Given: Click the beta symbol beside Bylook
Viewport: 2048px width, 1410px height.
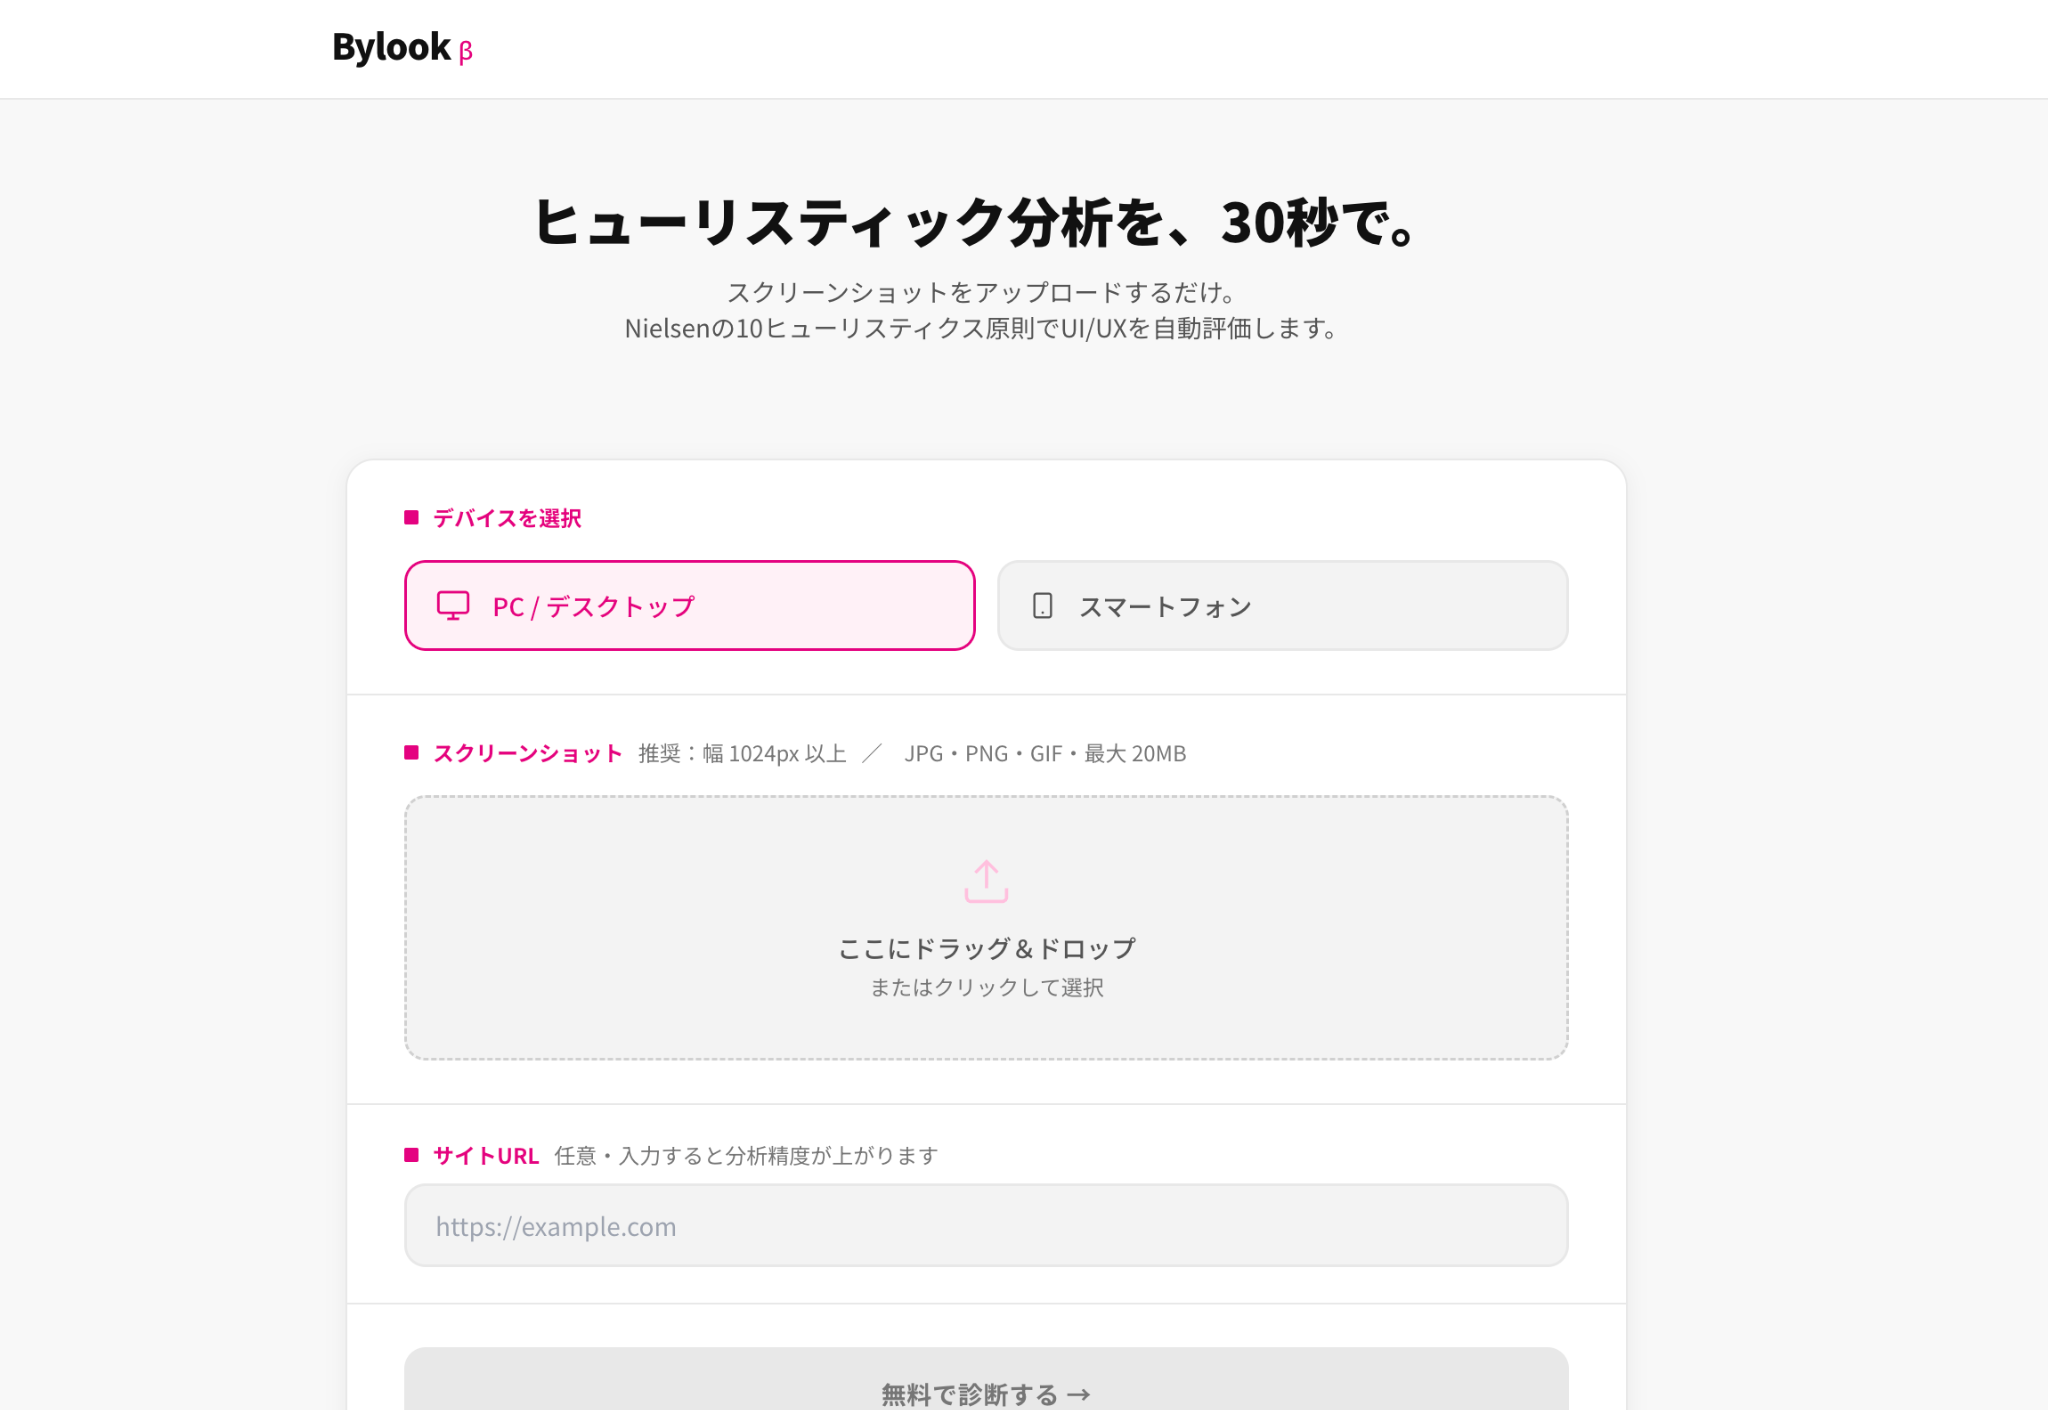Looking at the screenshot, I should pyautogui.click(x=465, y=52).
